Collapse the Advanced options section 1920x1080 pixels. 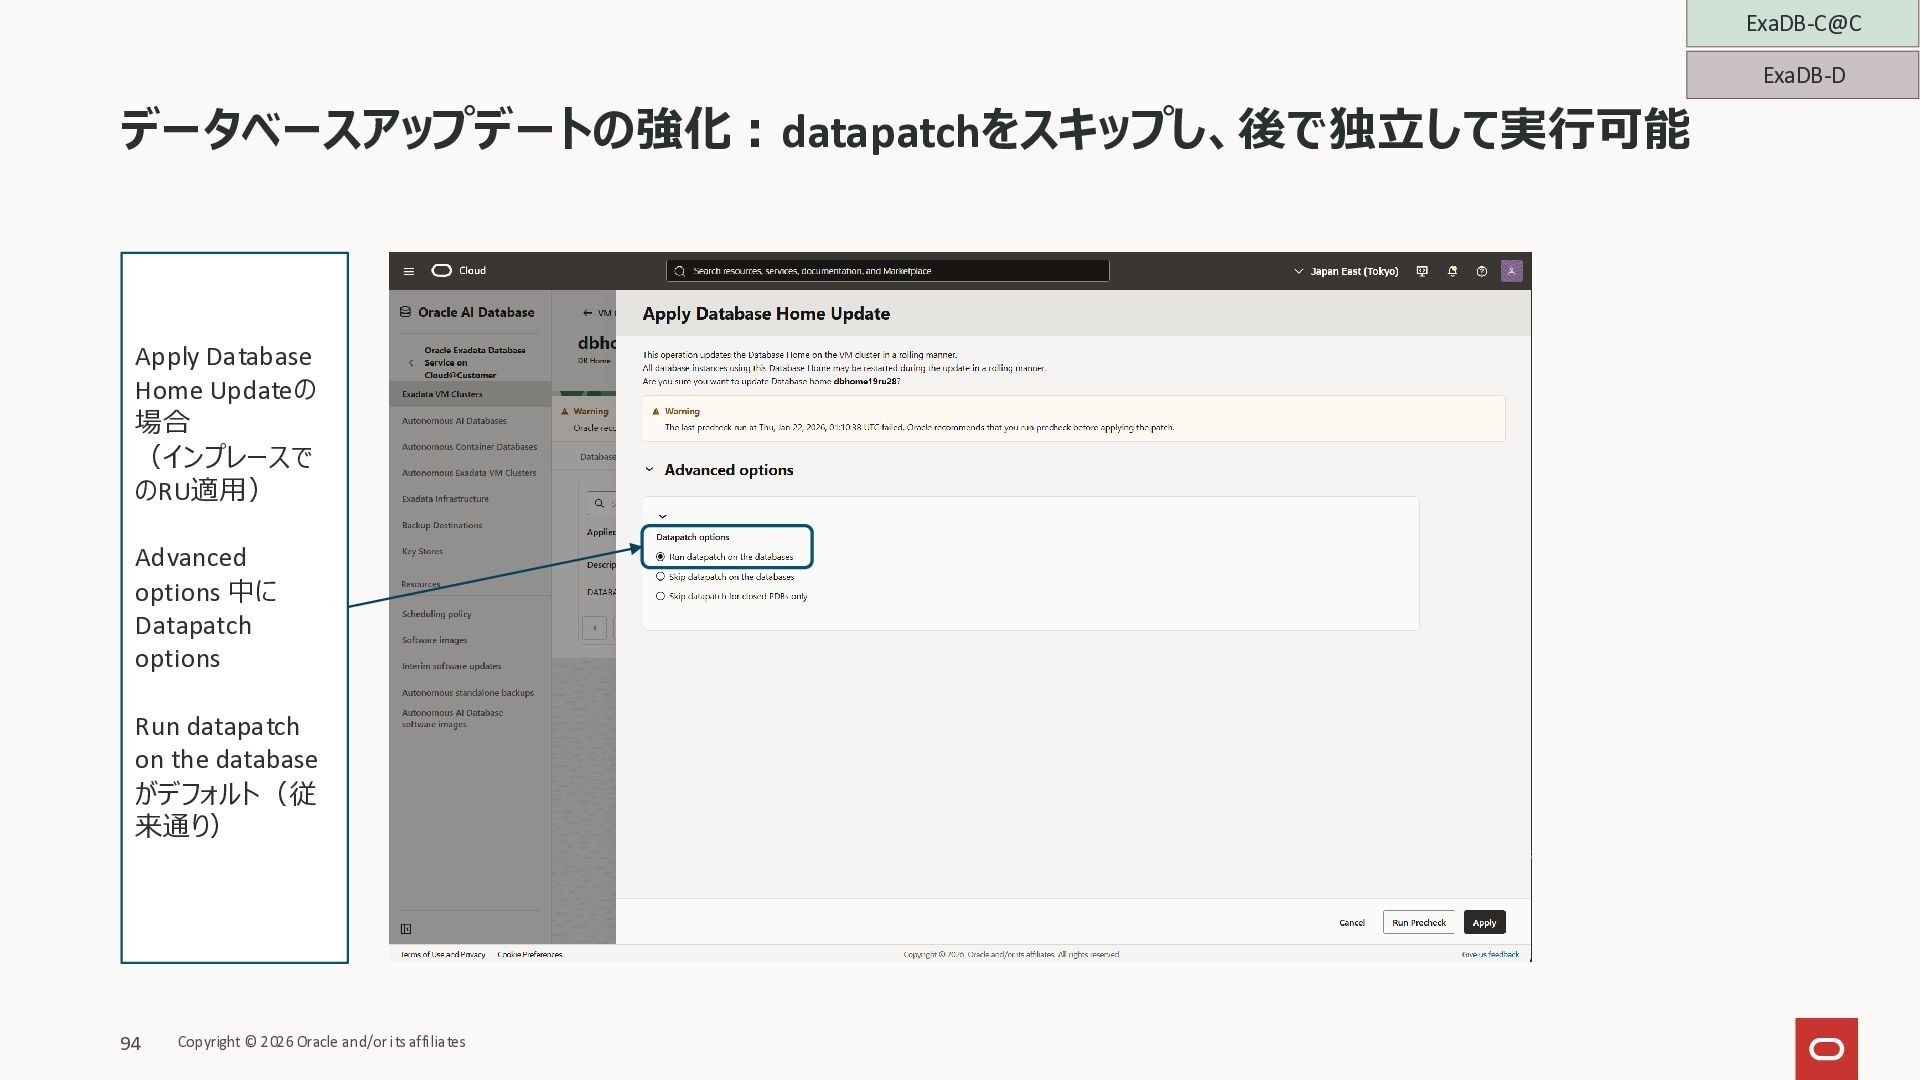click(649, 470)
